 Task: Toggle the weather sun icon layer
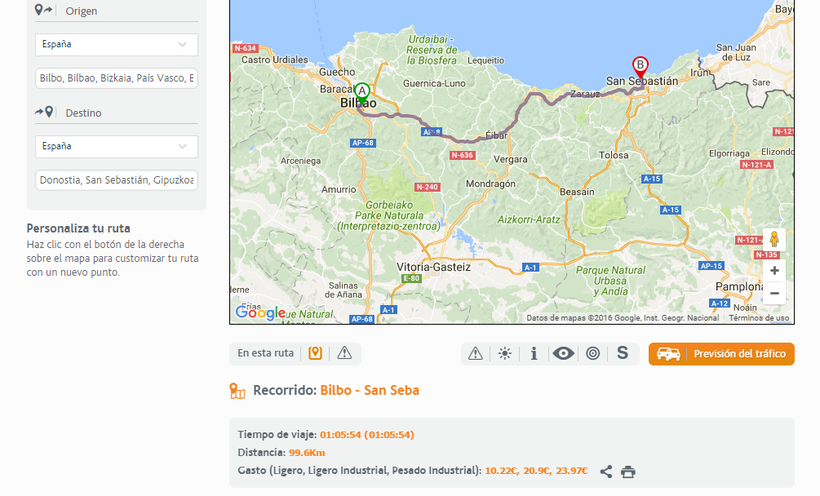[x=505, y=353]
